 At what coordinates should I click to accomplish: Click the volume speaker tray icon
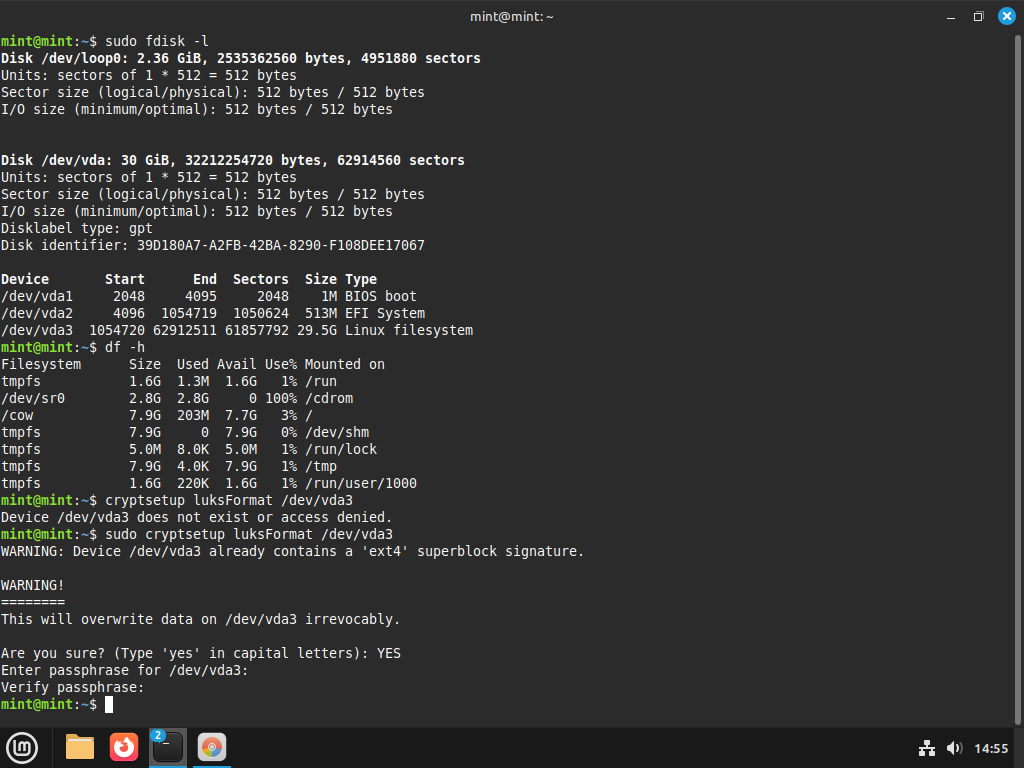953,748
